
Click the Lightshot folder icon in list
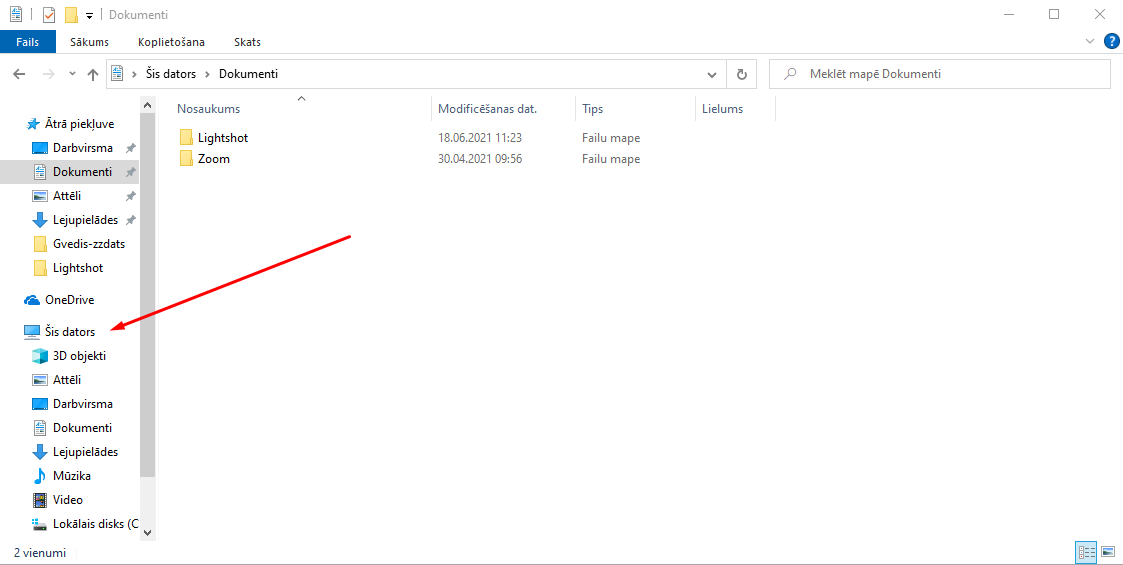click(186, 137)
